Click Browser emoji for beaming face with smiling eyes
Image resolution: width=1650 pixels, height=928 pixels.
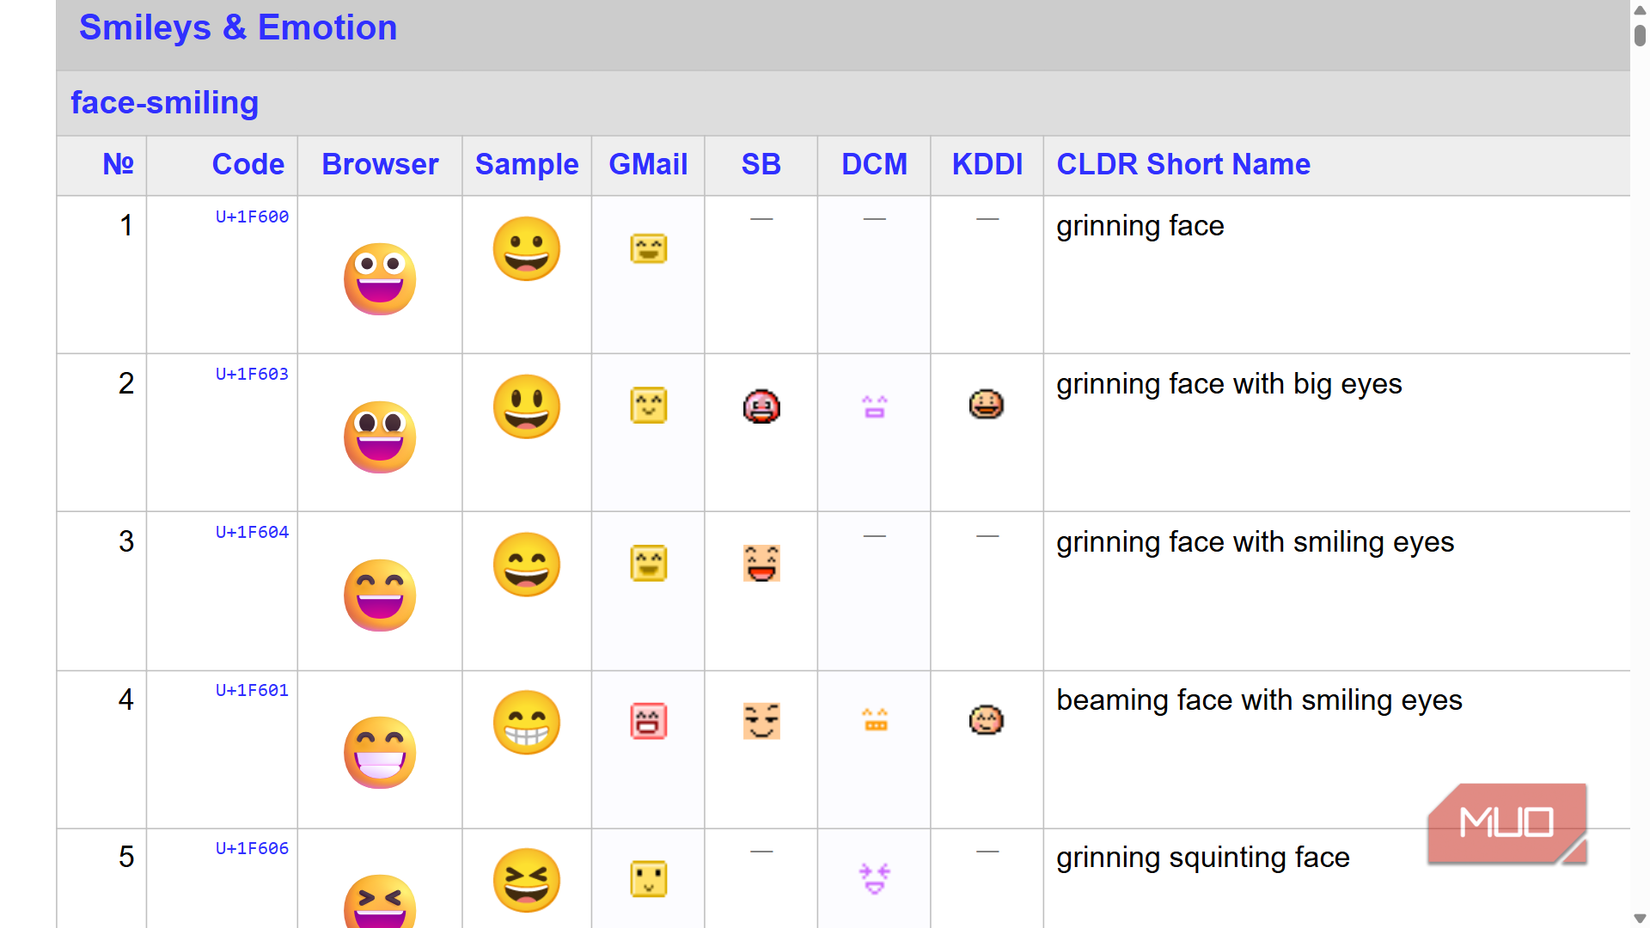tap(380, 753)
